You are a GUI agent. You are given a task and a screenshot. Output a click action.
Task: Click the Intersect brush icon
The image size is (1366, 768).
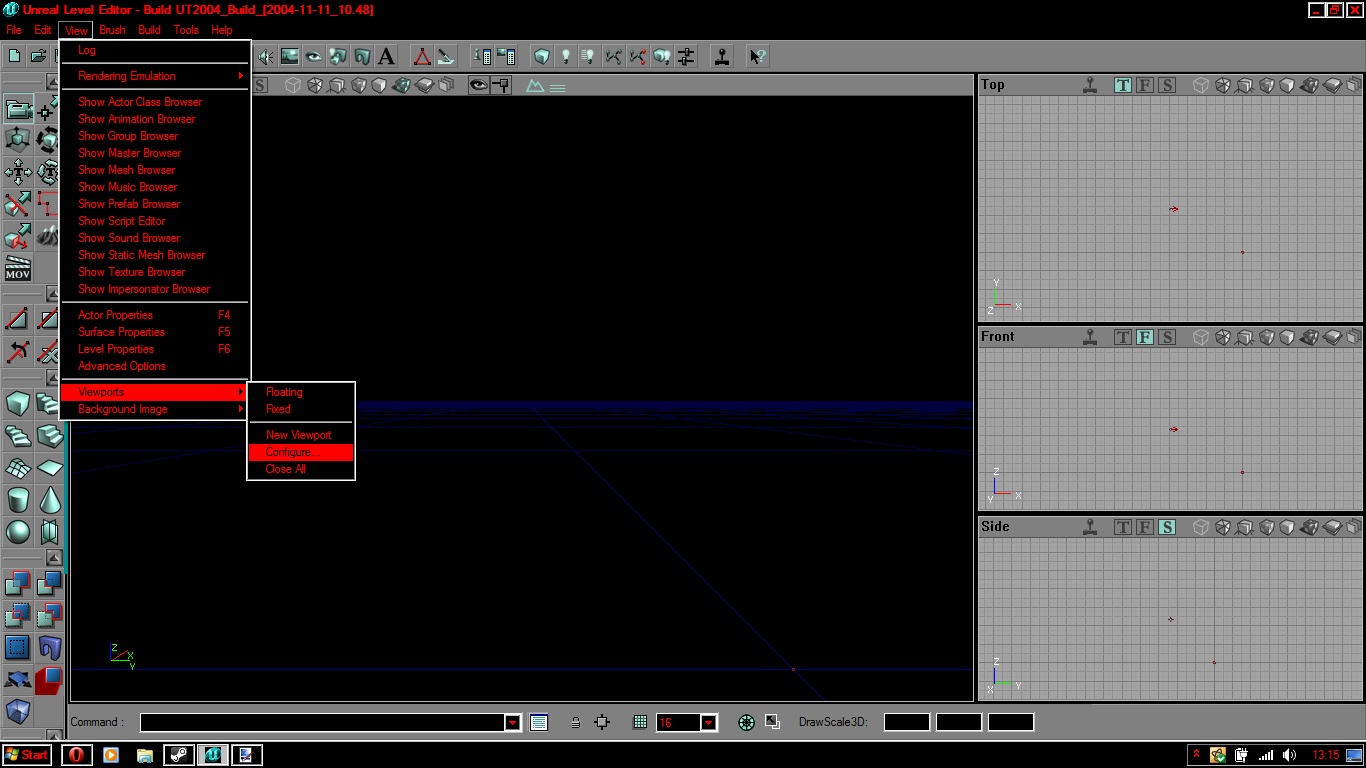18,614
